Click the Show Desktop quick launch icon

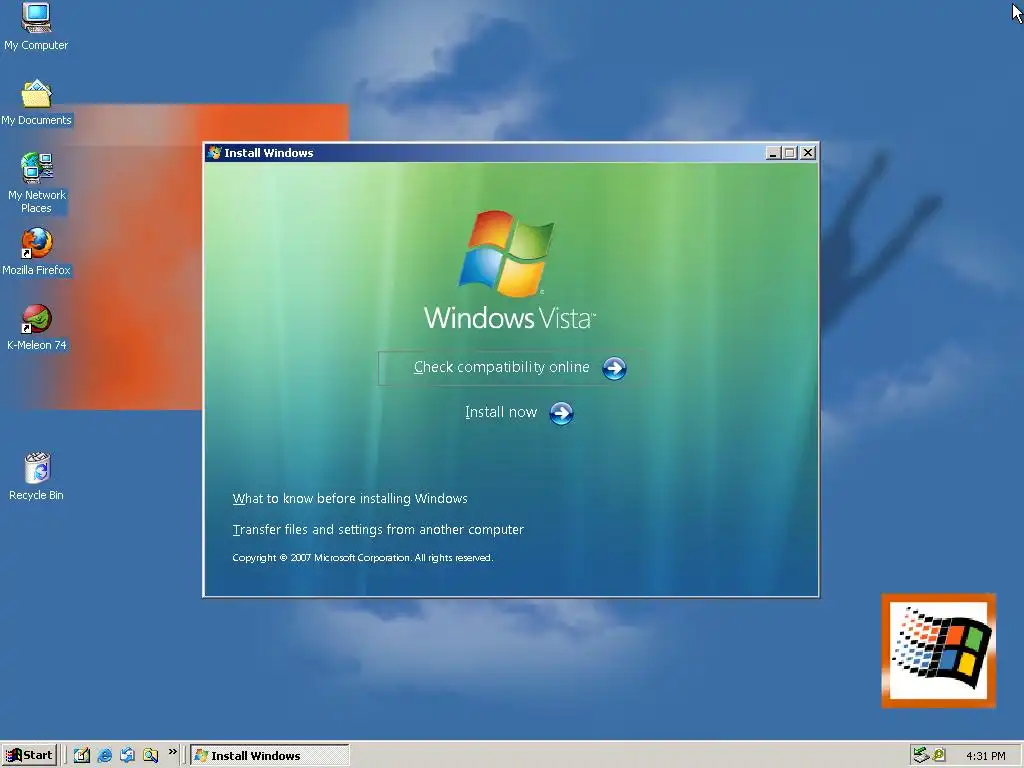coord(127,756)
